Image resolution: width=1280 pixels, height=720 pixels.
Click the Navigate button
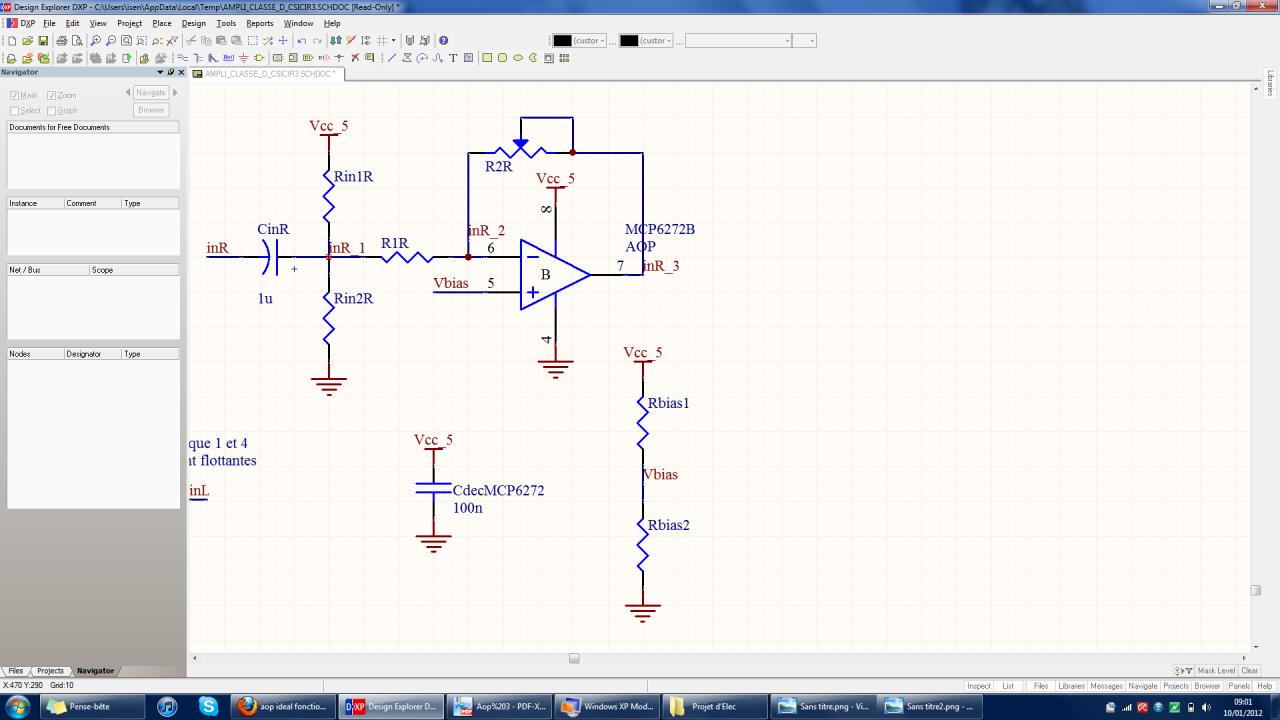click(151, 93)
